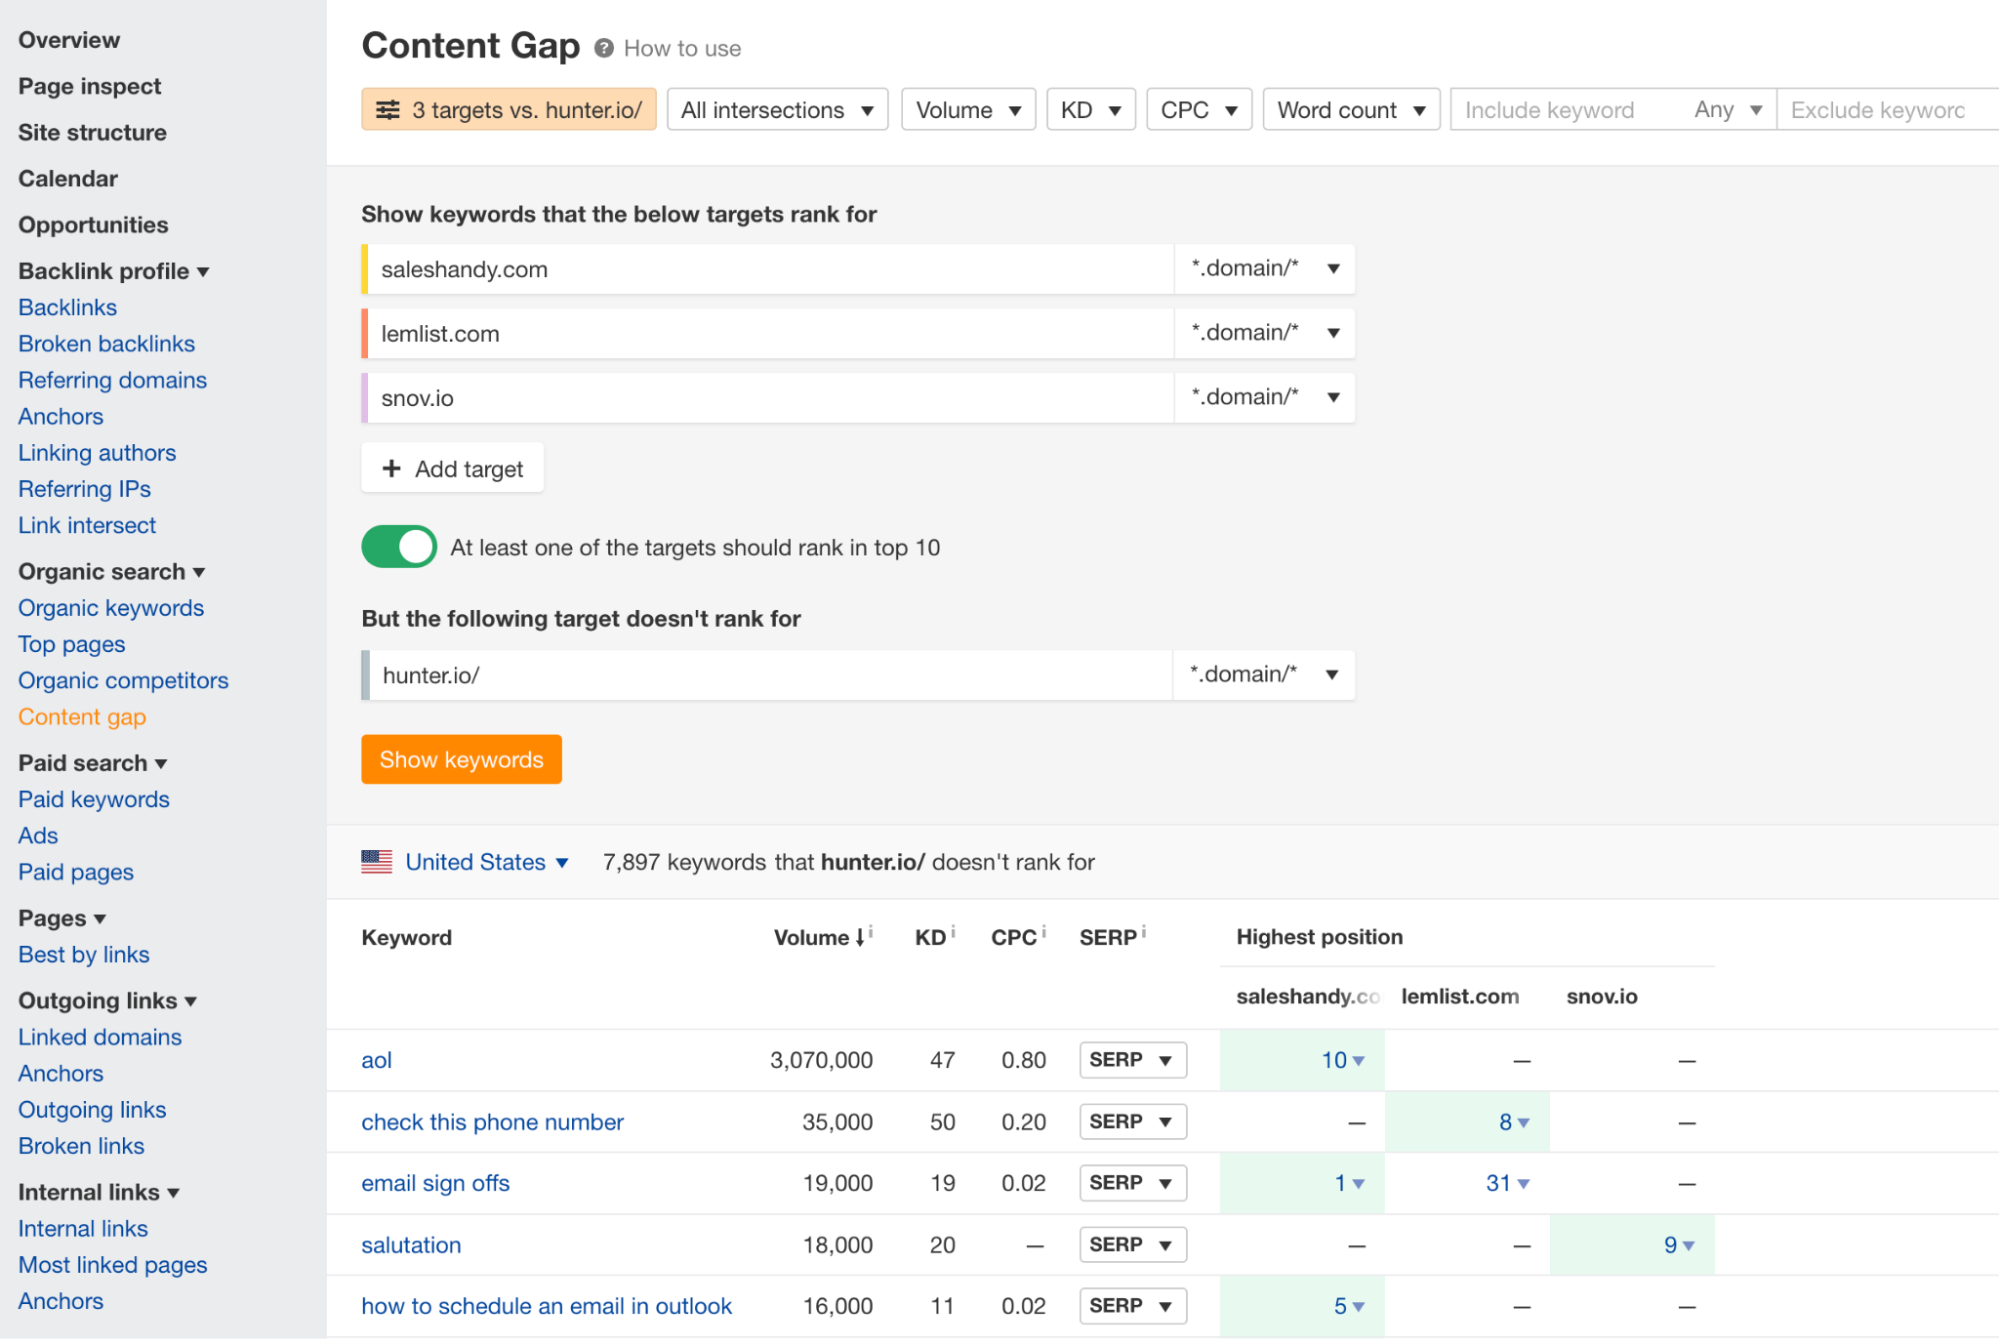Open the Linked domains link
Screen dimensions: 1999x1340
pyautogui.click(x=100, y=1037)
